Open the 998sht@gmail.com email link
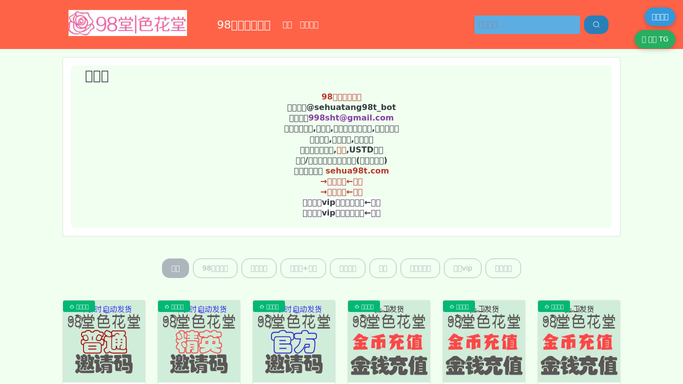 351,118
